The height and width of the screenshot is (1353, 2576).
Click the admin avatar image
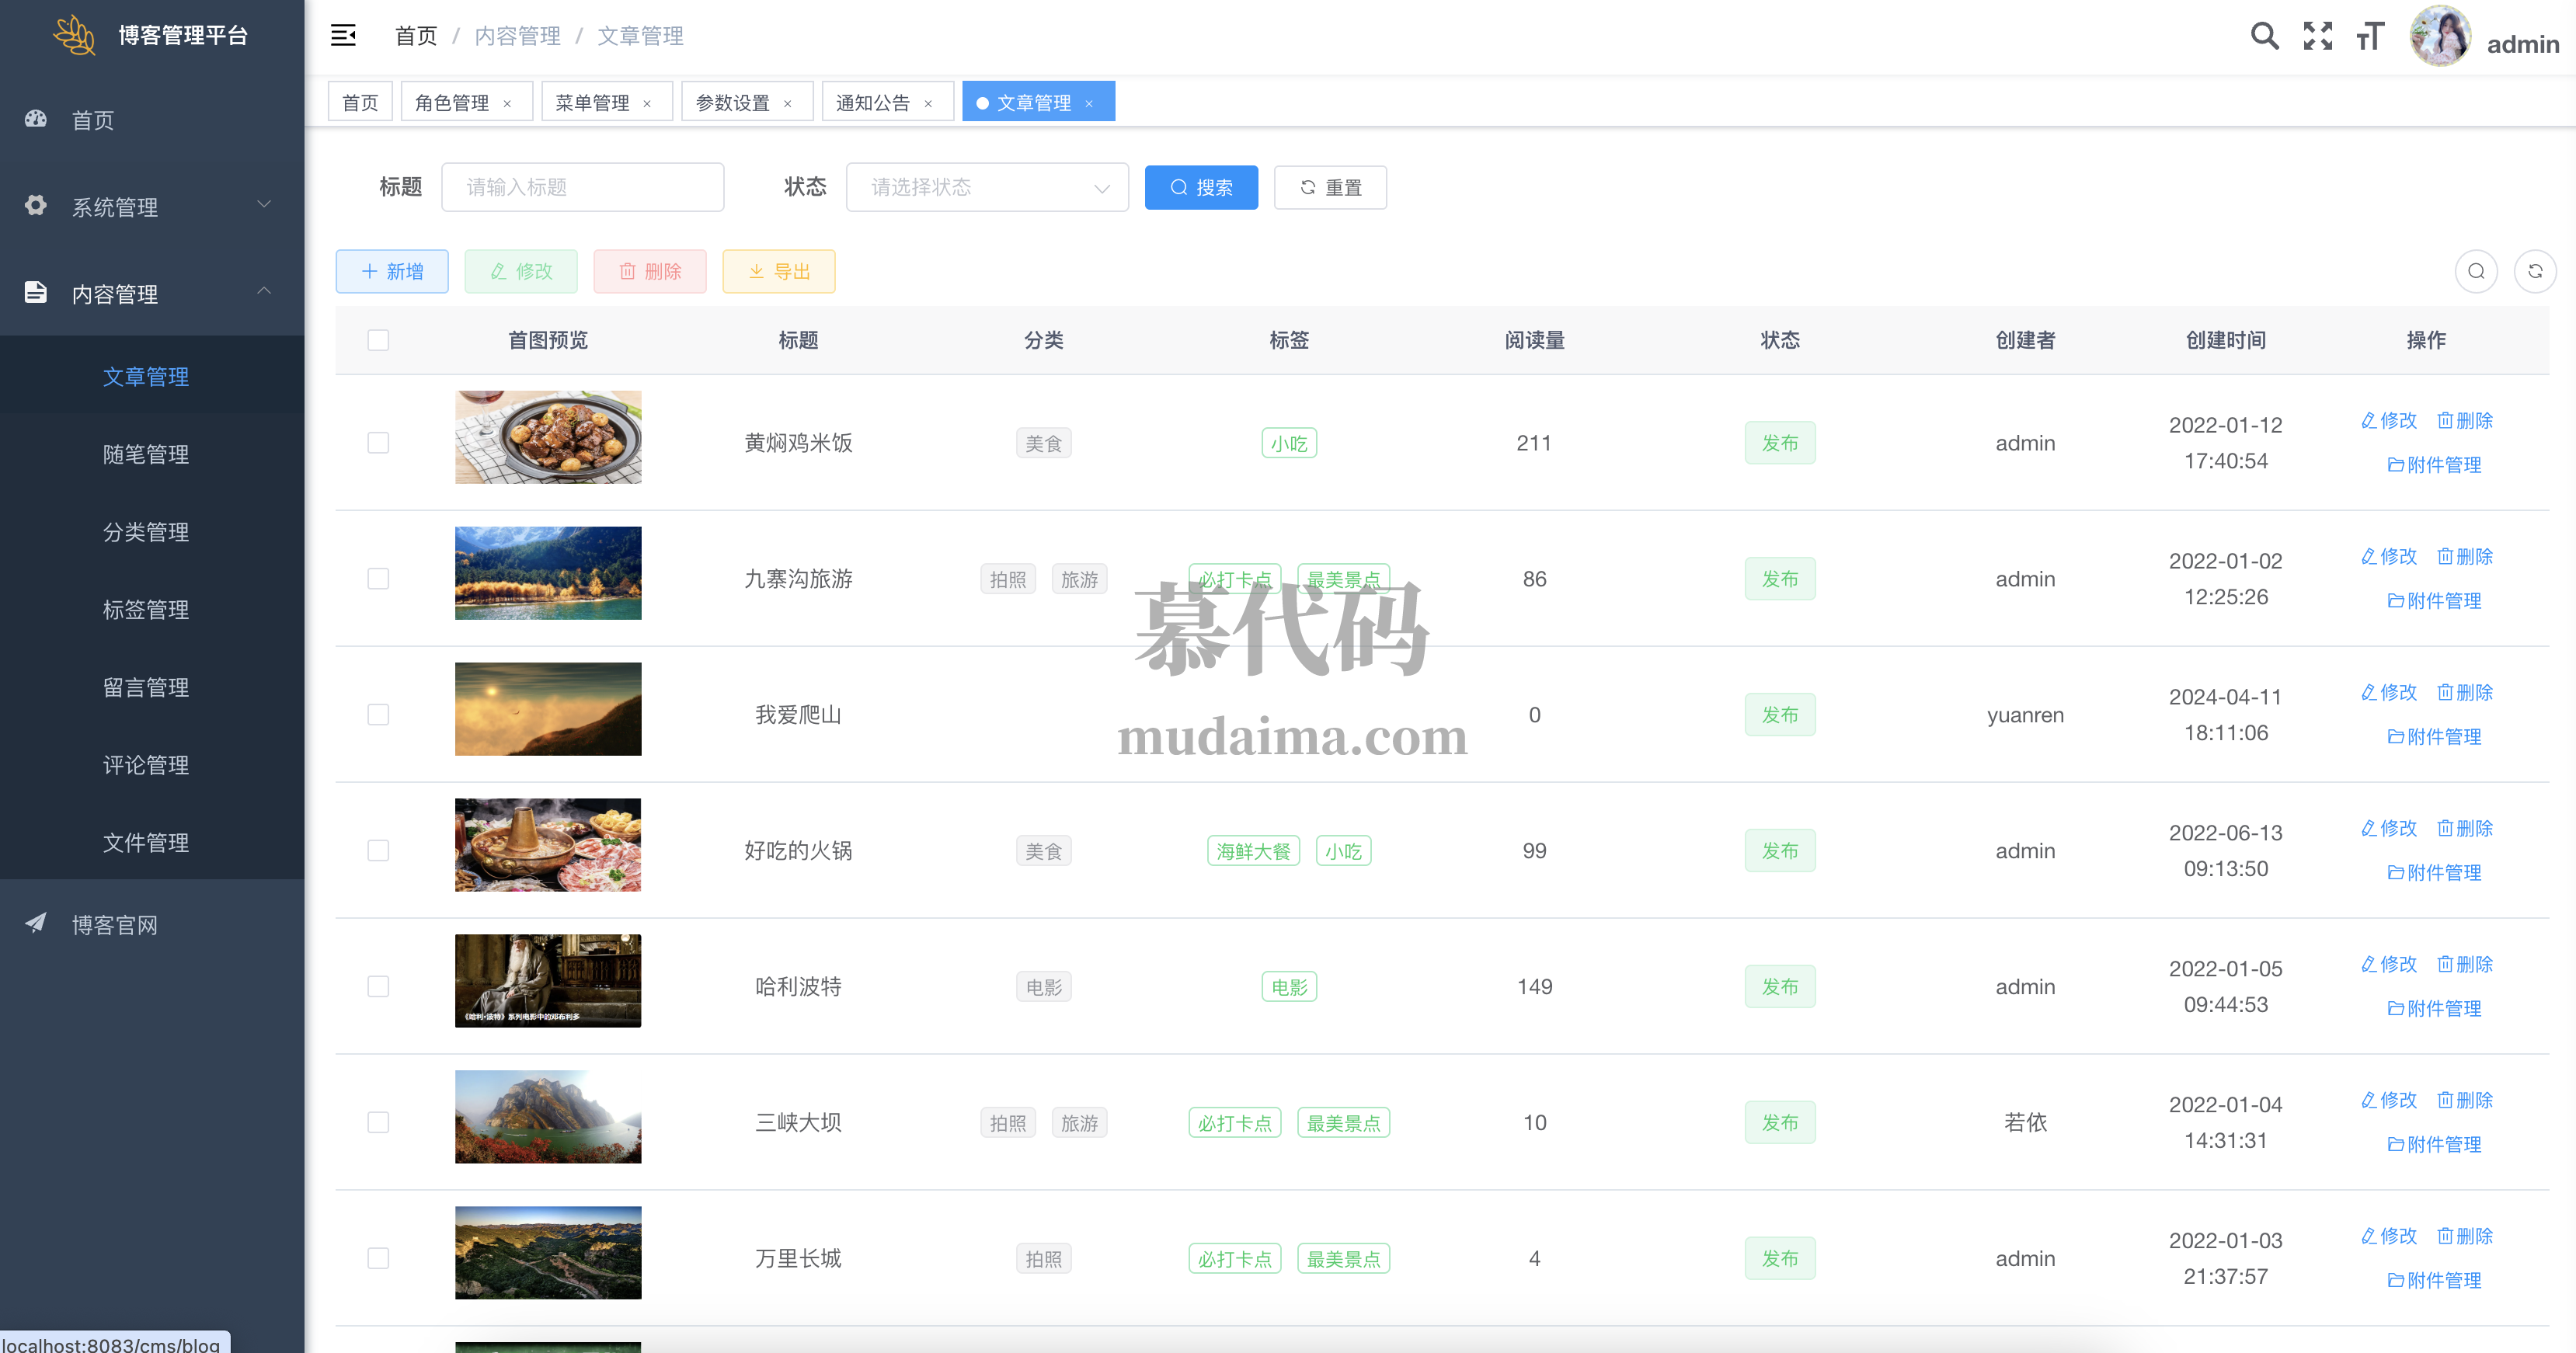pyautogui.click(x=2439, y=37)
